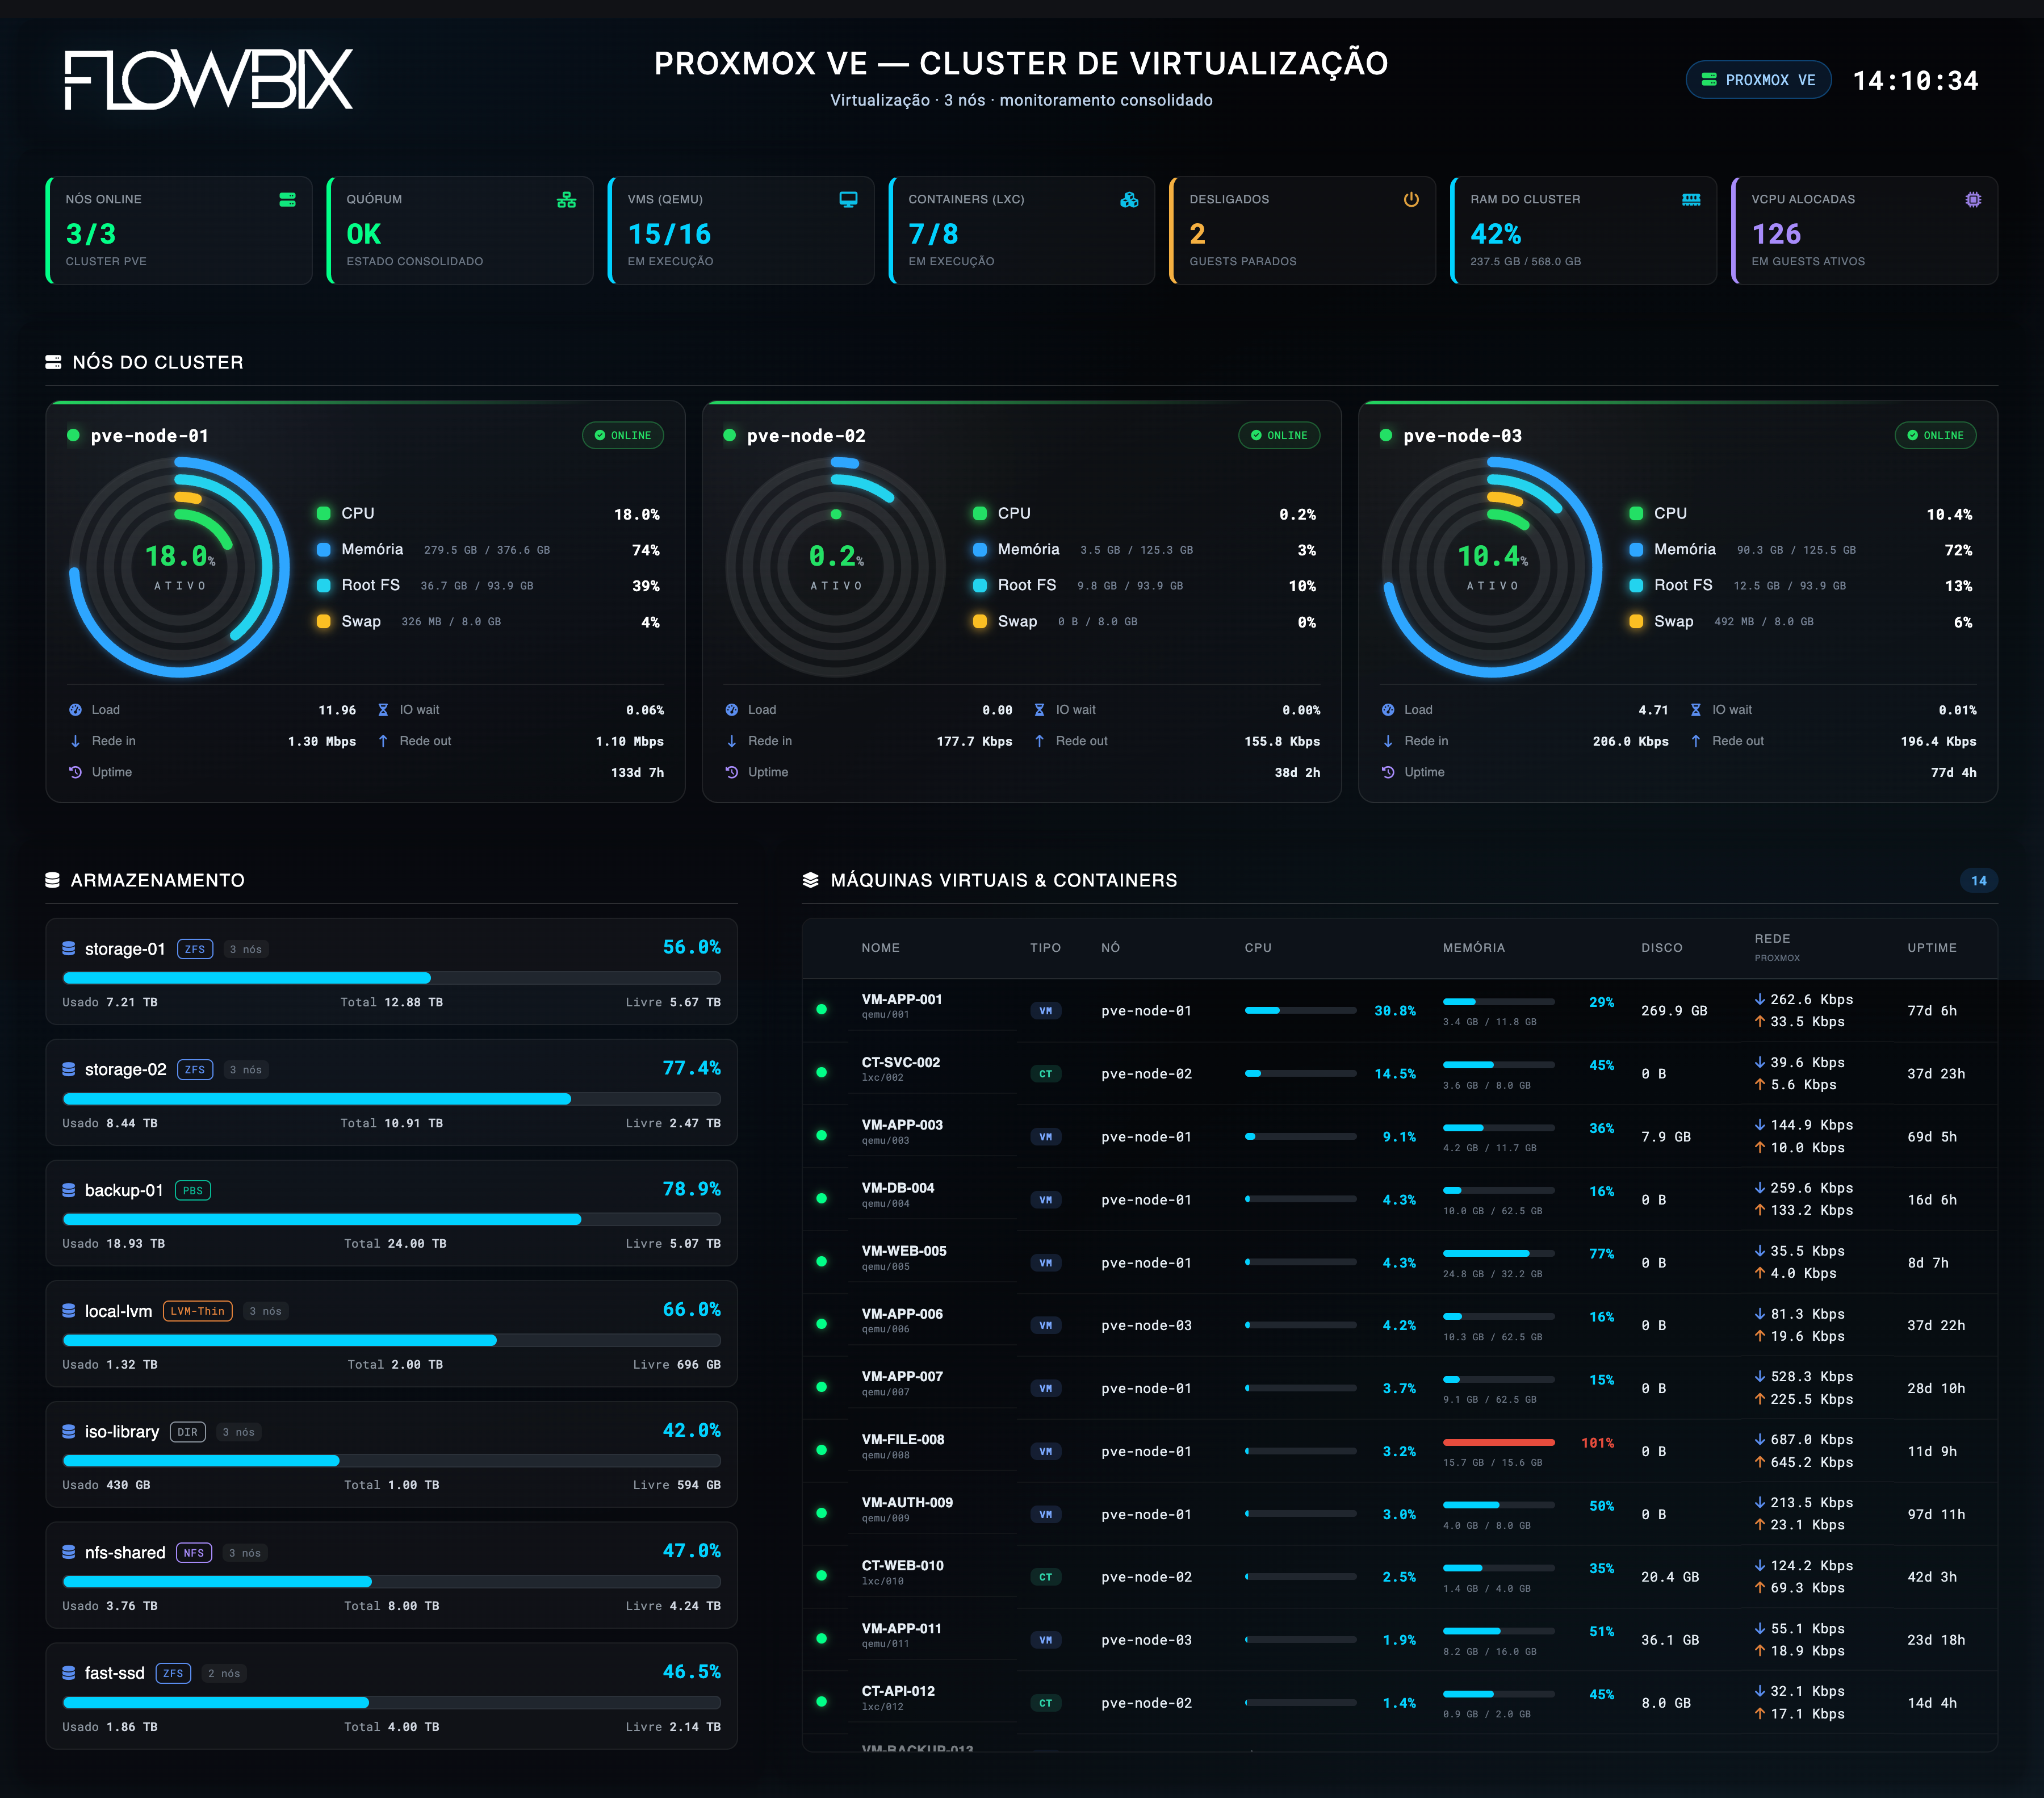The height and width of the screenshot is (1798, 2044).
Task: Click the layers icon beside Máquinas Virtuais heading
Action: coord(811,880)
